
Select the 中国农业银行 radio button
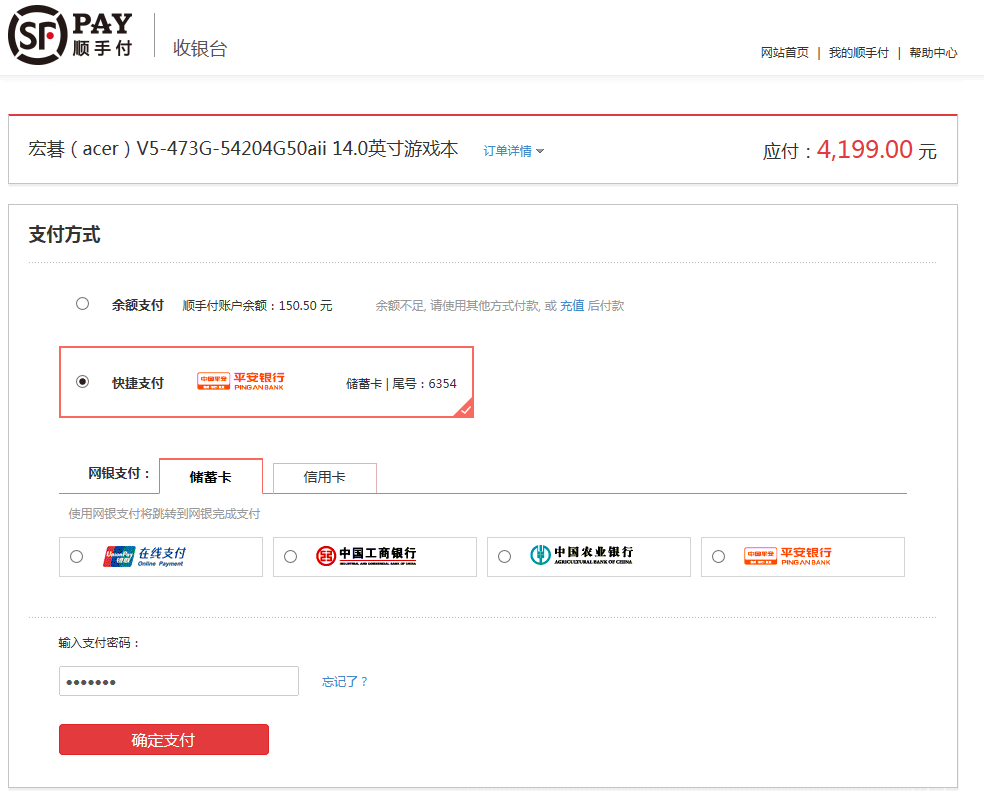click(505, 556)
